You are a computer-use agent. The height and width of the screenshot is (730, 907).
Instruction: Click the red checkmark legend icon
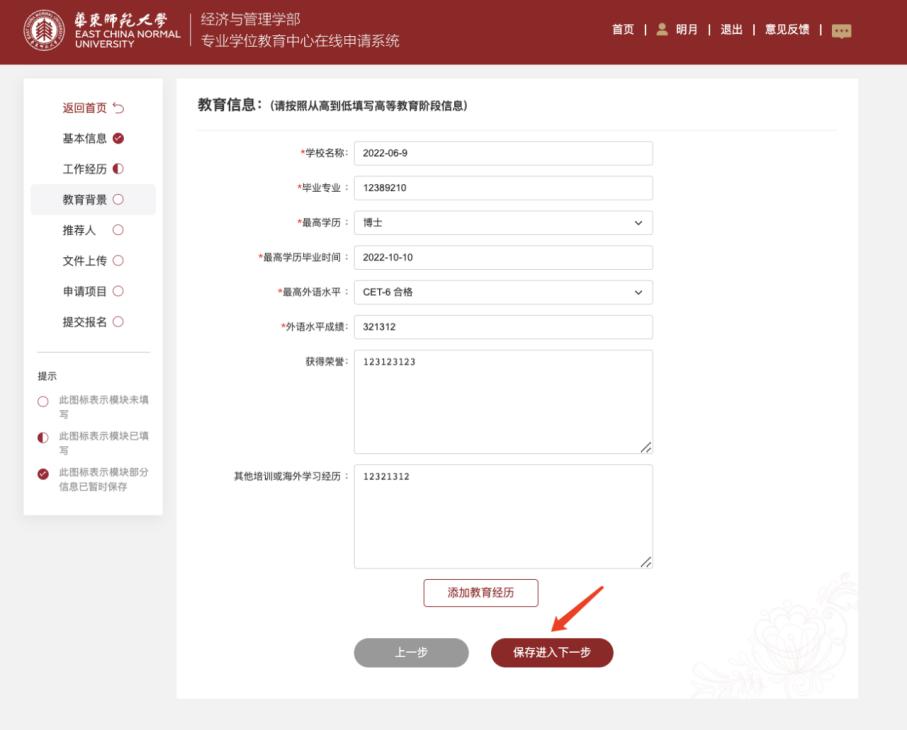click(x=43, y=474)
